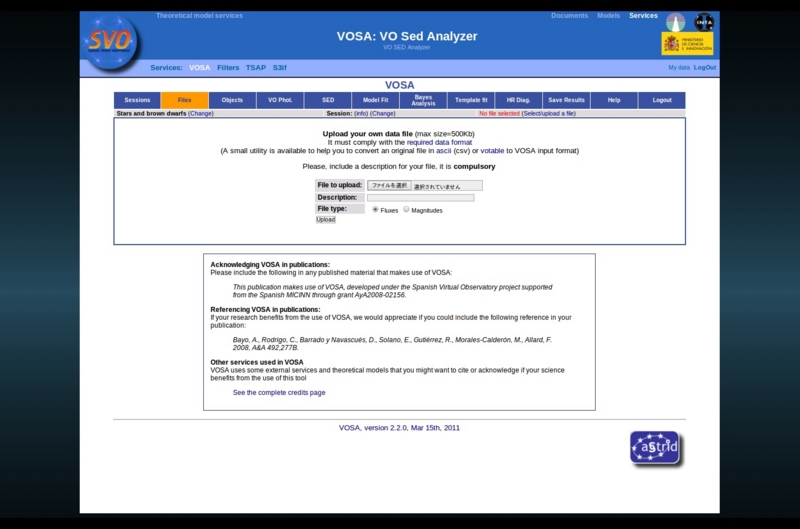
Task: Open the votable converter link
Action: coord(492,151)
